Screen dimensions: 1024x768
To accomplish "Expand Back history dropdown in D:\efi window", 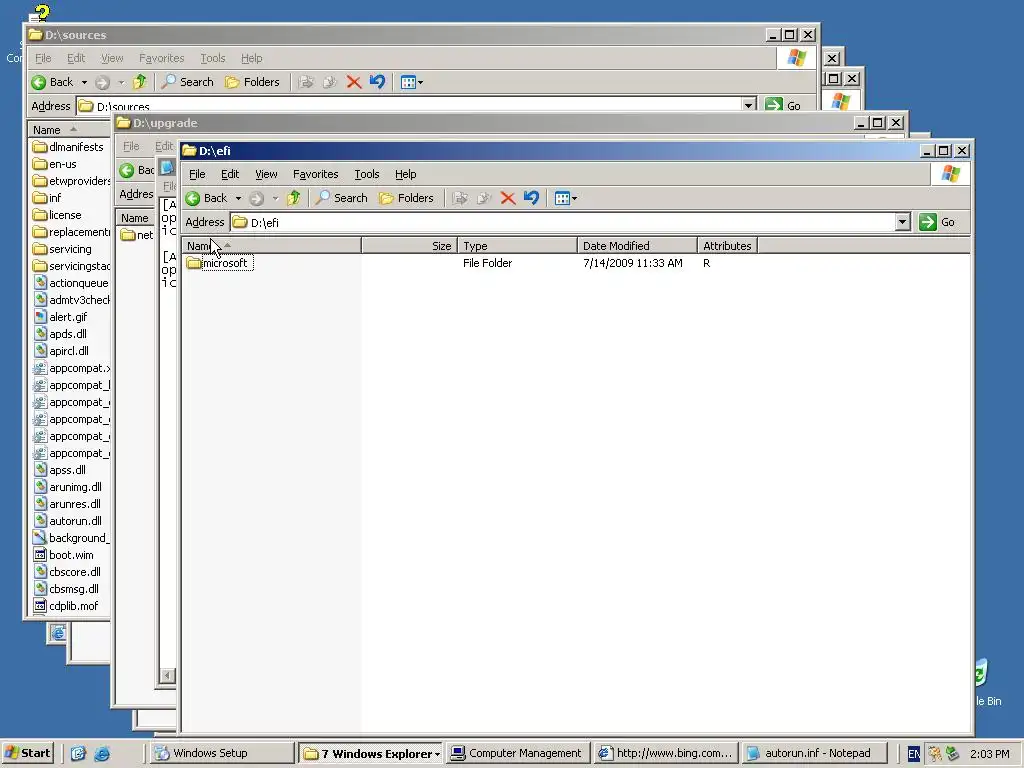I will click(x=238, y=198).
